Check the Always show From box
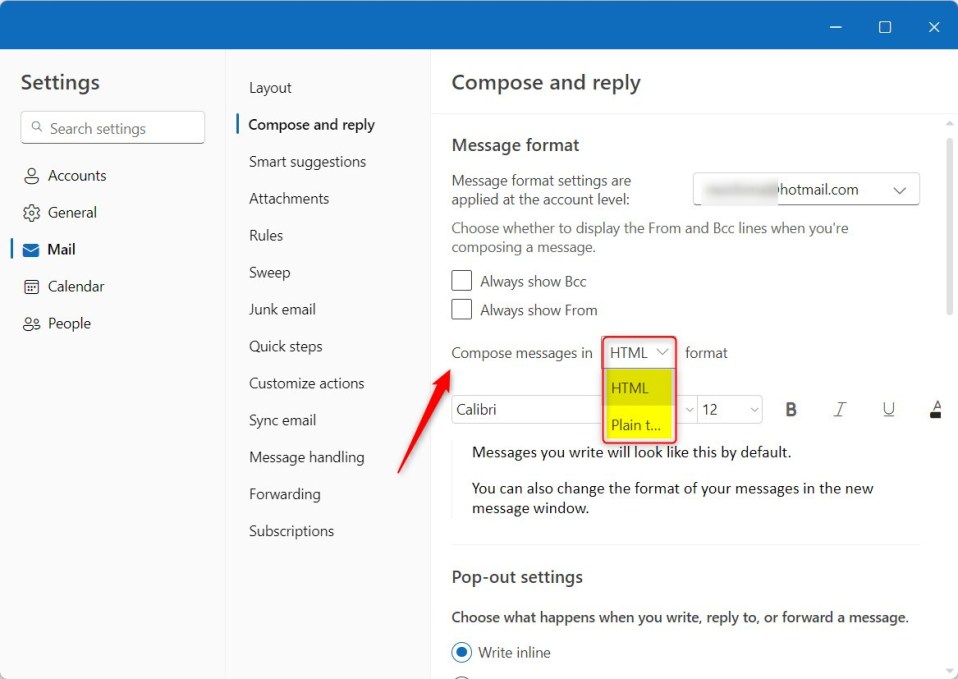 pos(461,309)
